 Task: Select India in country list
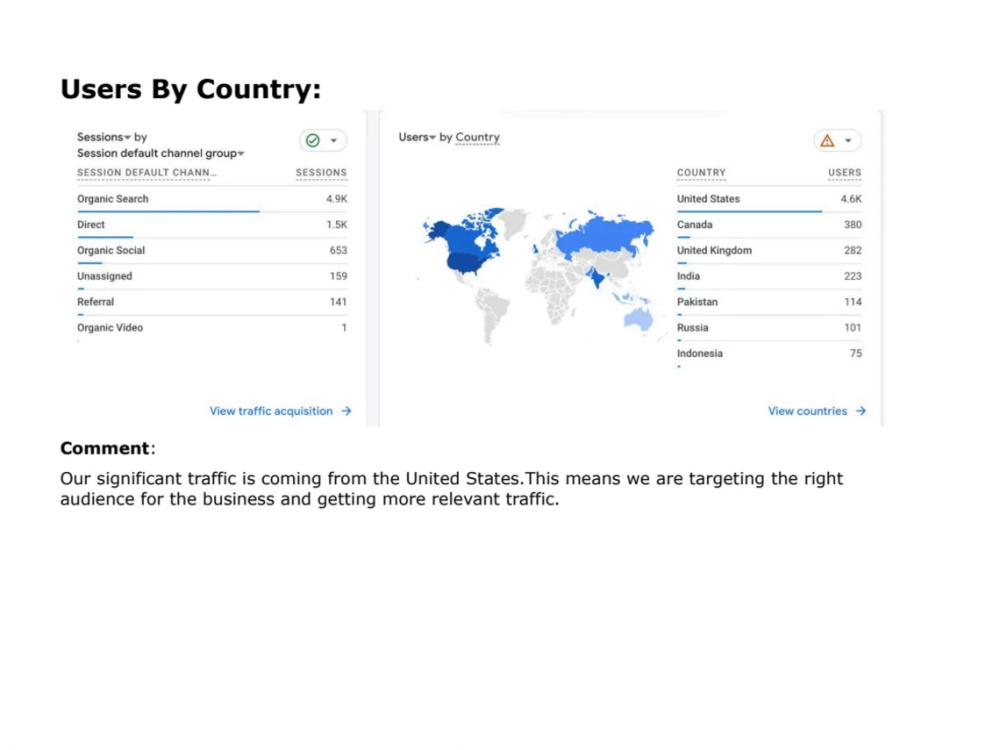[x=688, y=277]
